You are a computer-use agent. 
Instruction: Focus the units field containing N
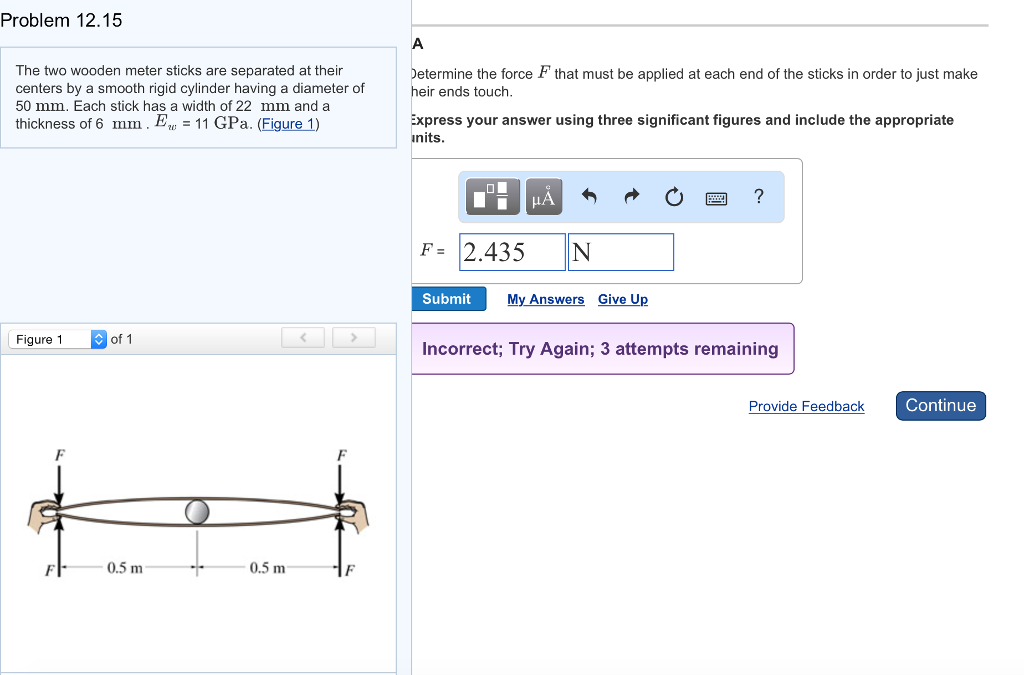pos(620,252)
